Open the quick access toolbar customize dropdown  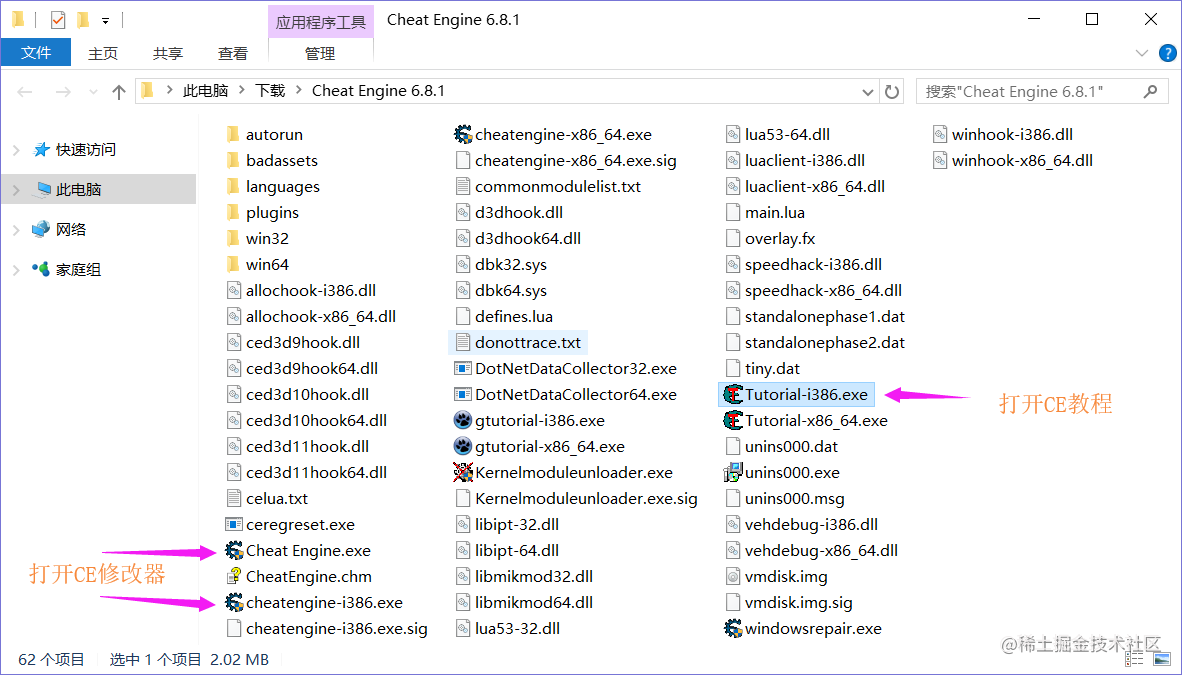(x=106, y=20)
